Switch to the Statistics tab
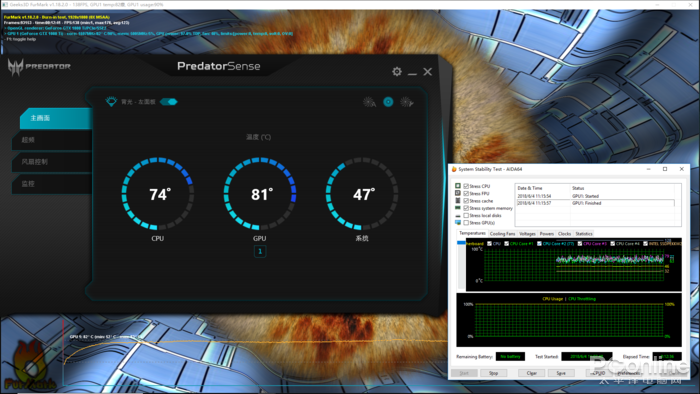Image resolution: width=700 pixels, height=394 pixels. 584,234
